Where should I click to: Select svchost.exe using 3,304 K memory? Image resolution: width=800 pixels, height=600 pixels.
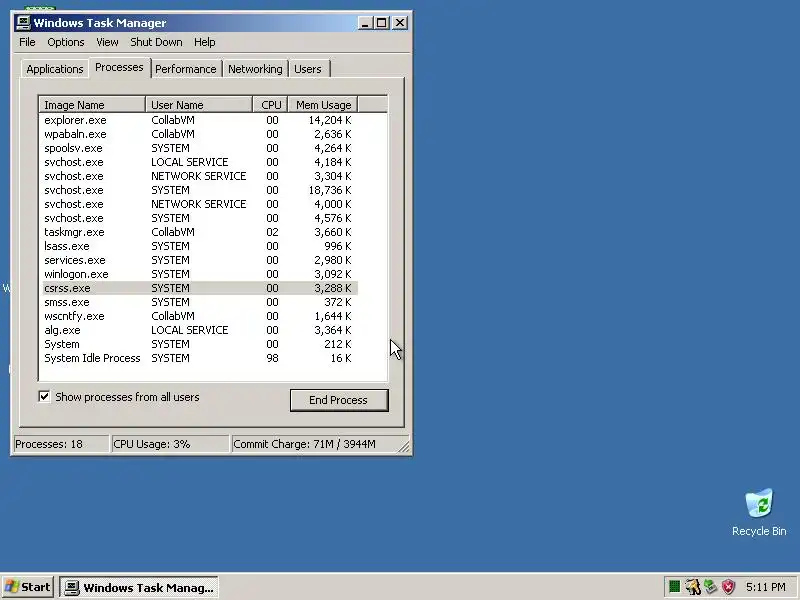(x=200, y=176)
